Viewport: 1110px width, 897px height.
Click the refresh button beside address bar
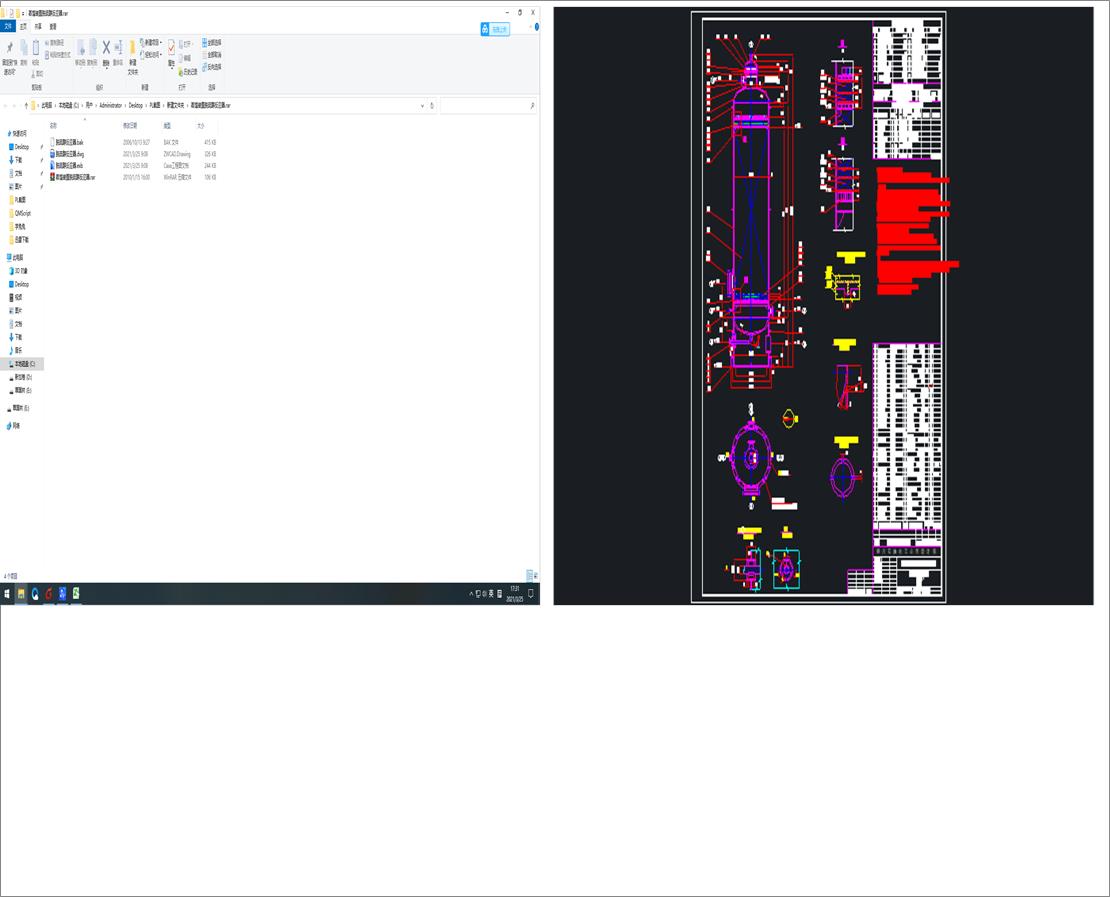[x=432, y=105]
